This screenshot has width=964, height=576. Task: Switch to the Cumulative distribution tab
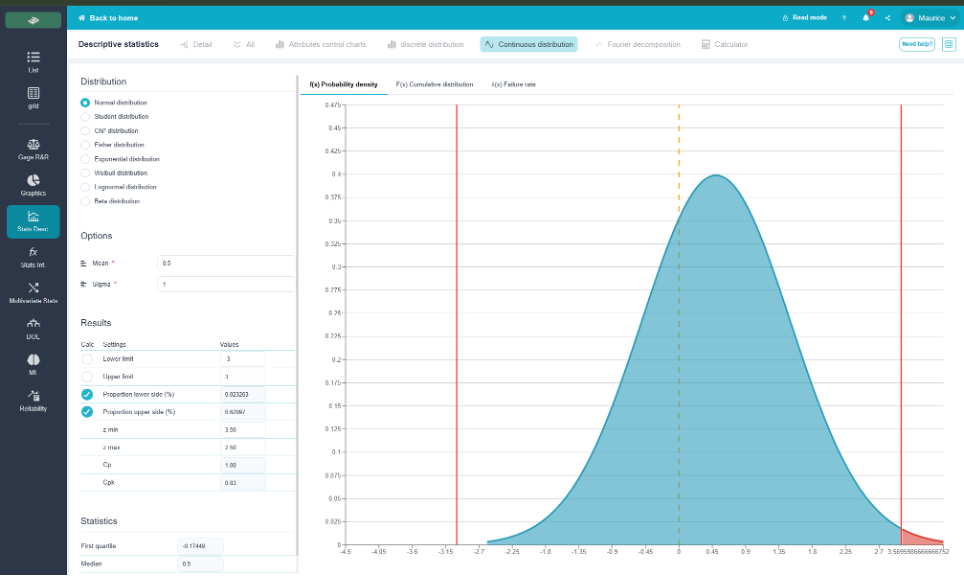point(434,85)
